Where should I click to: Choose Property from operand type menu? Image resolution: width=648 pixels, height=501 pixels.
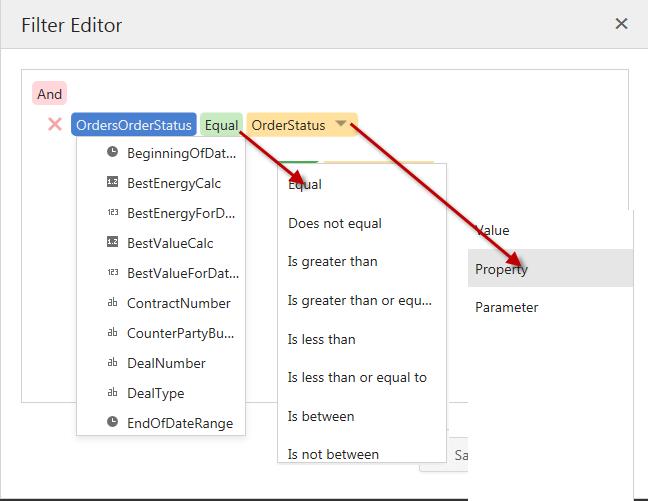(501, 269)
